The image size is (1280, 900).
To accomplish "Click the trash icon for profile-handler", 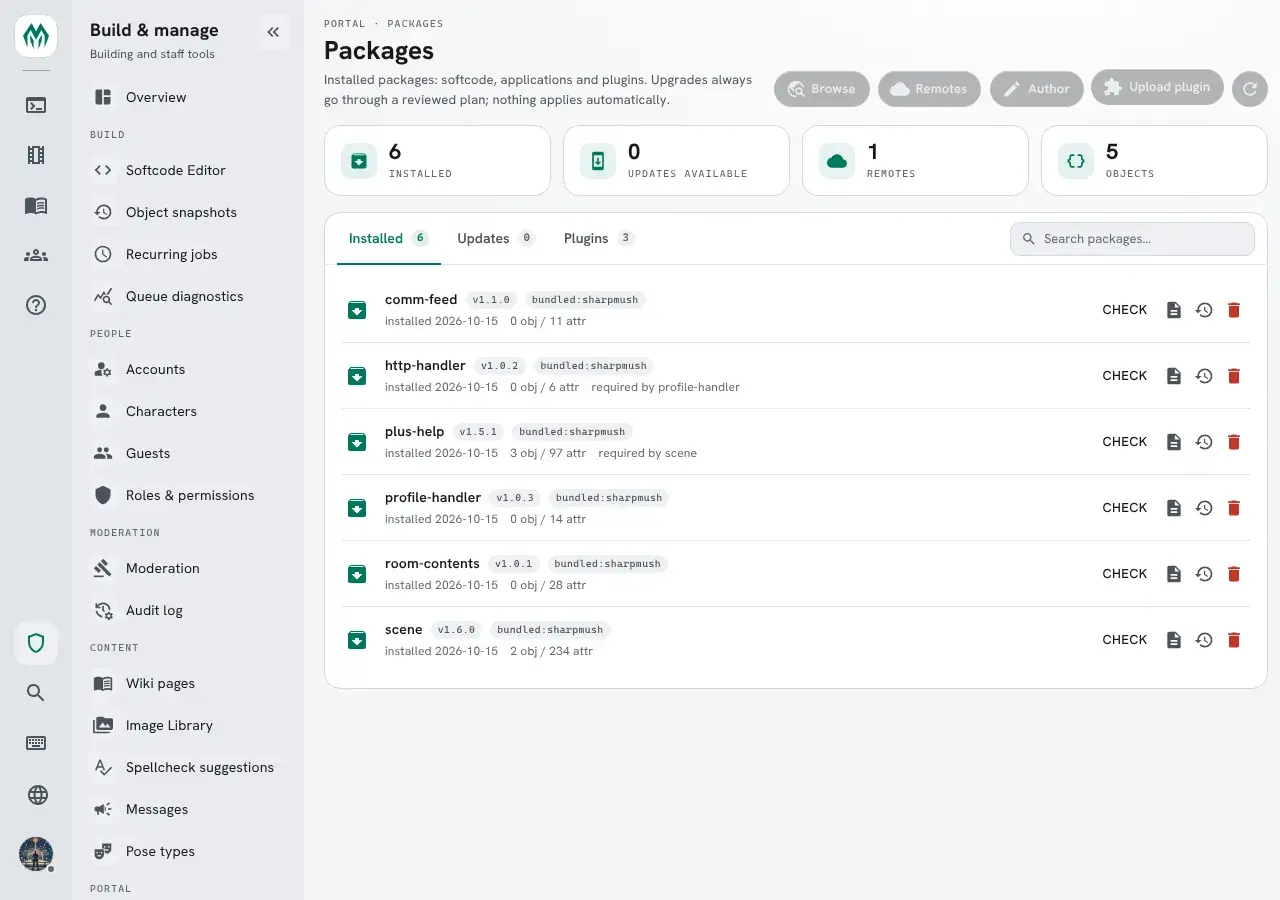I will point(1234,508).
